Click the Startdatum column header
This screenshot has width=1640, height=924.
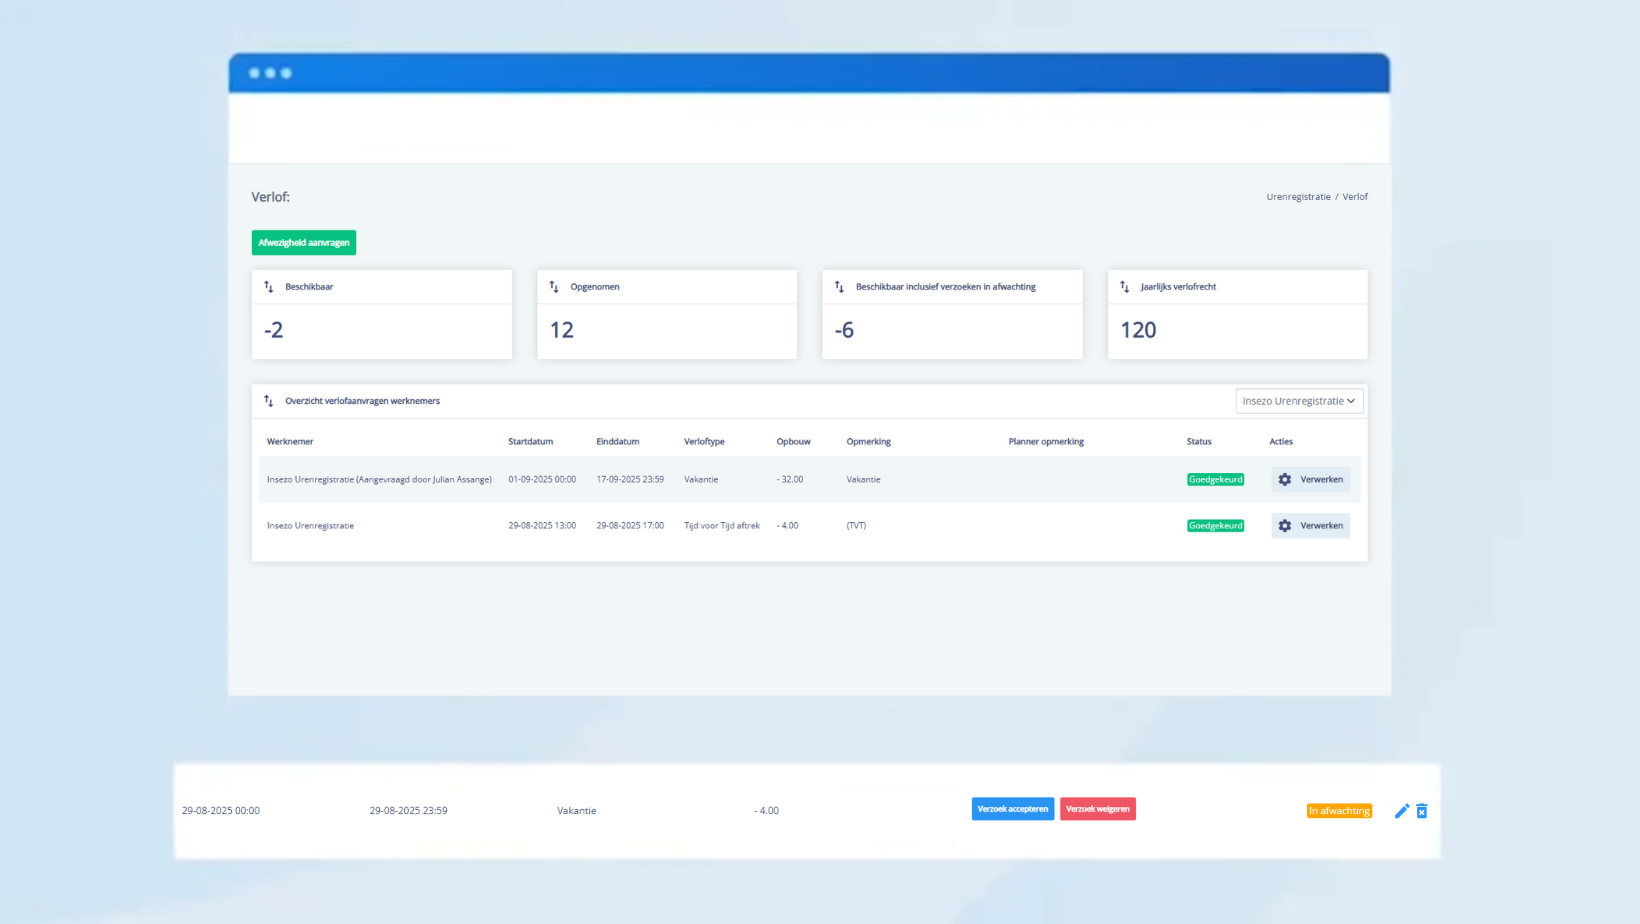530,442
